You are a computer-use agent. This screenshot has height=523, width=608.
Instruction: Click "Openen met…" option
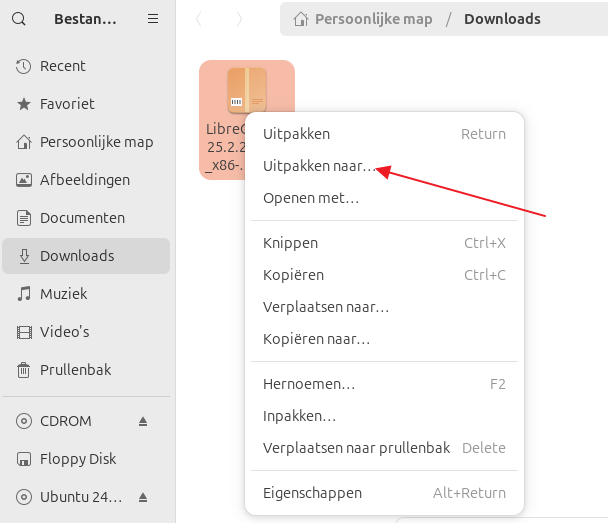click(x=311, y=198)
